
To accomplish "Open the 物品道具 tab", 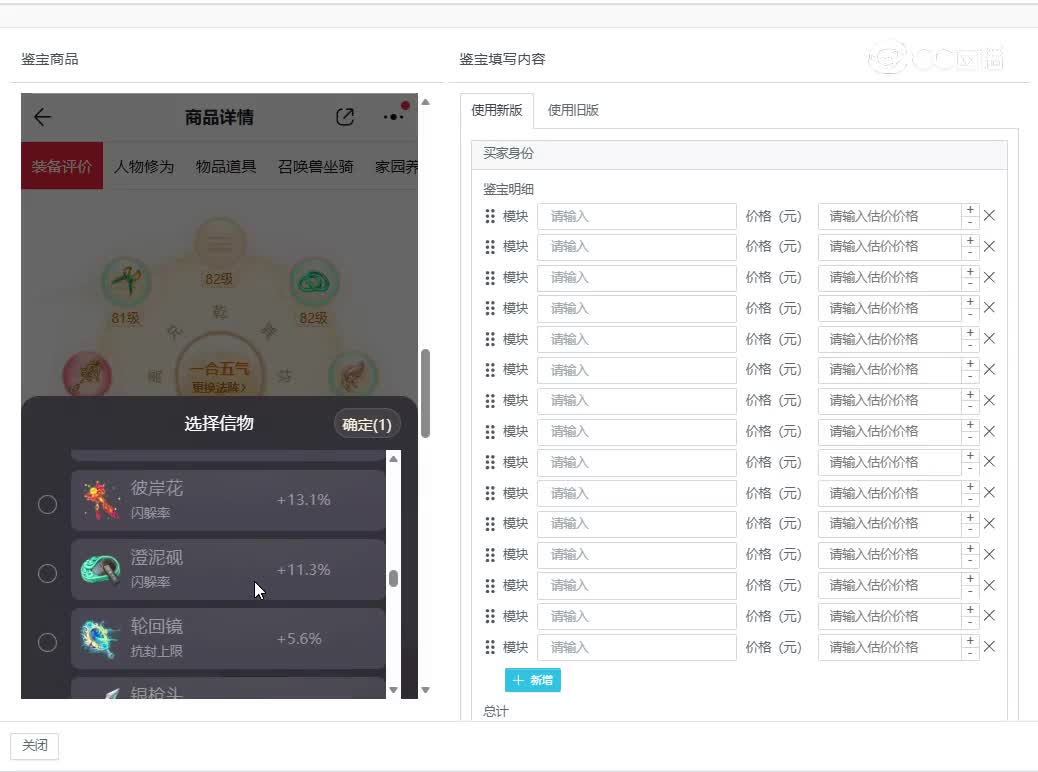I will coord(226,166).
